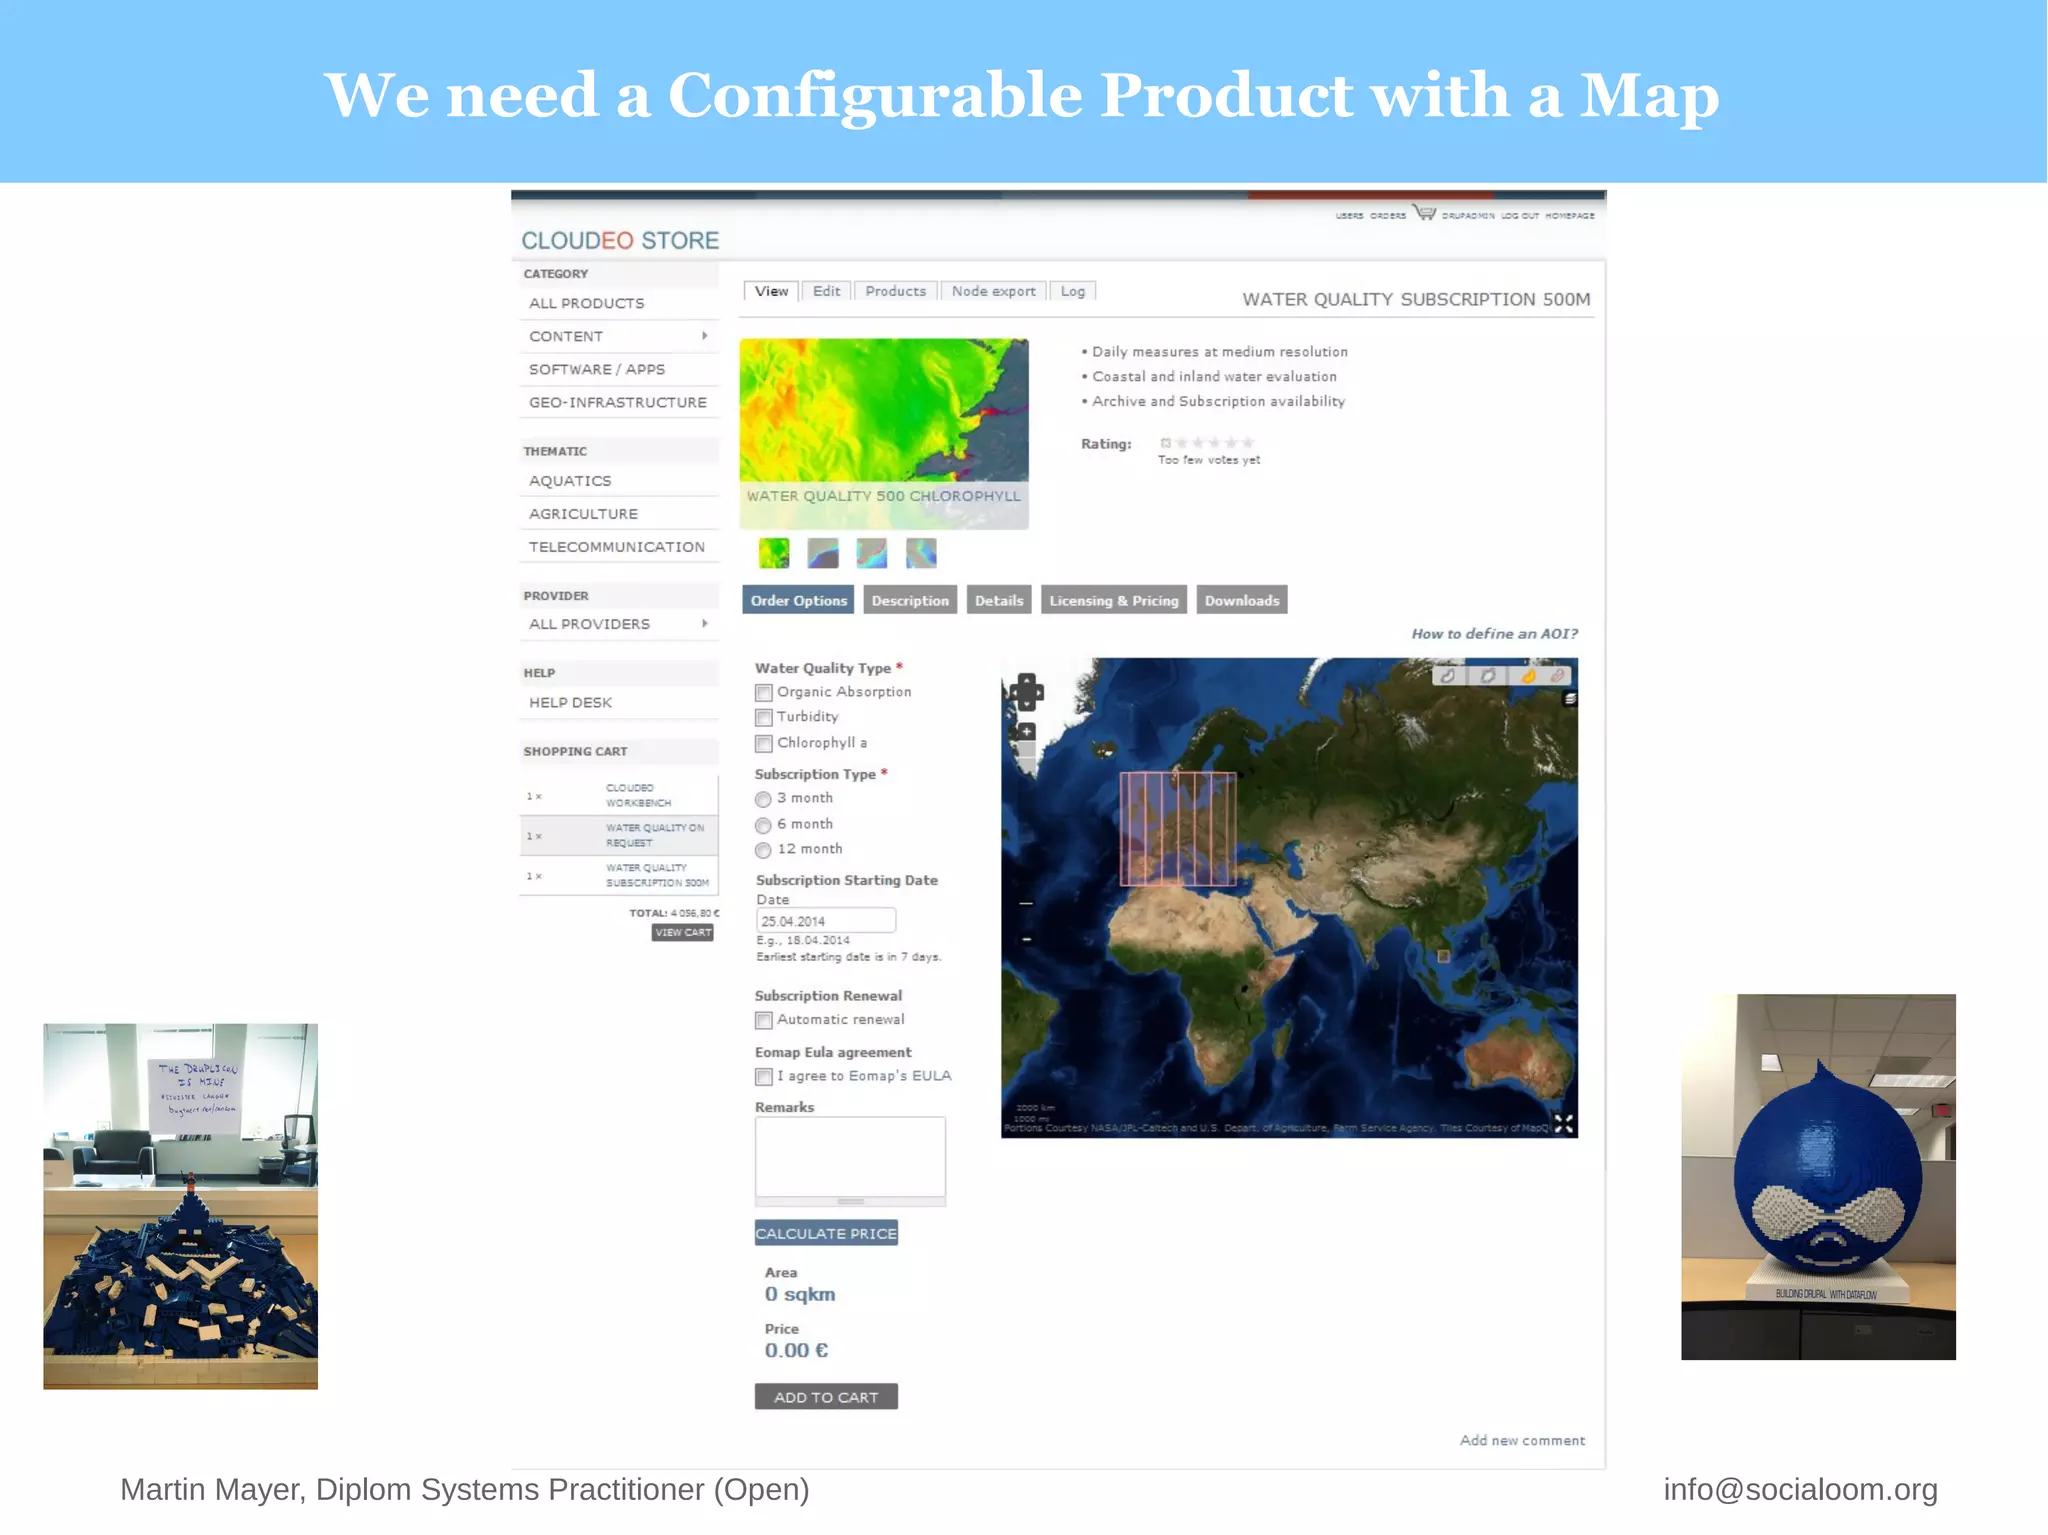Open the AGRICULTURE thematic link
This screenshot has width=2048, height=1535.
pos(583,514)
